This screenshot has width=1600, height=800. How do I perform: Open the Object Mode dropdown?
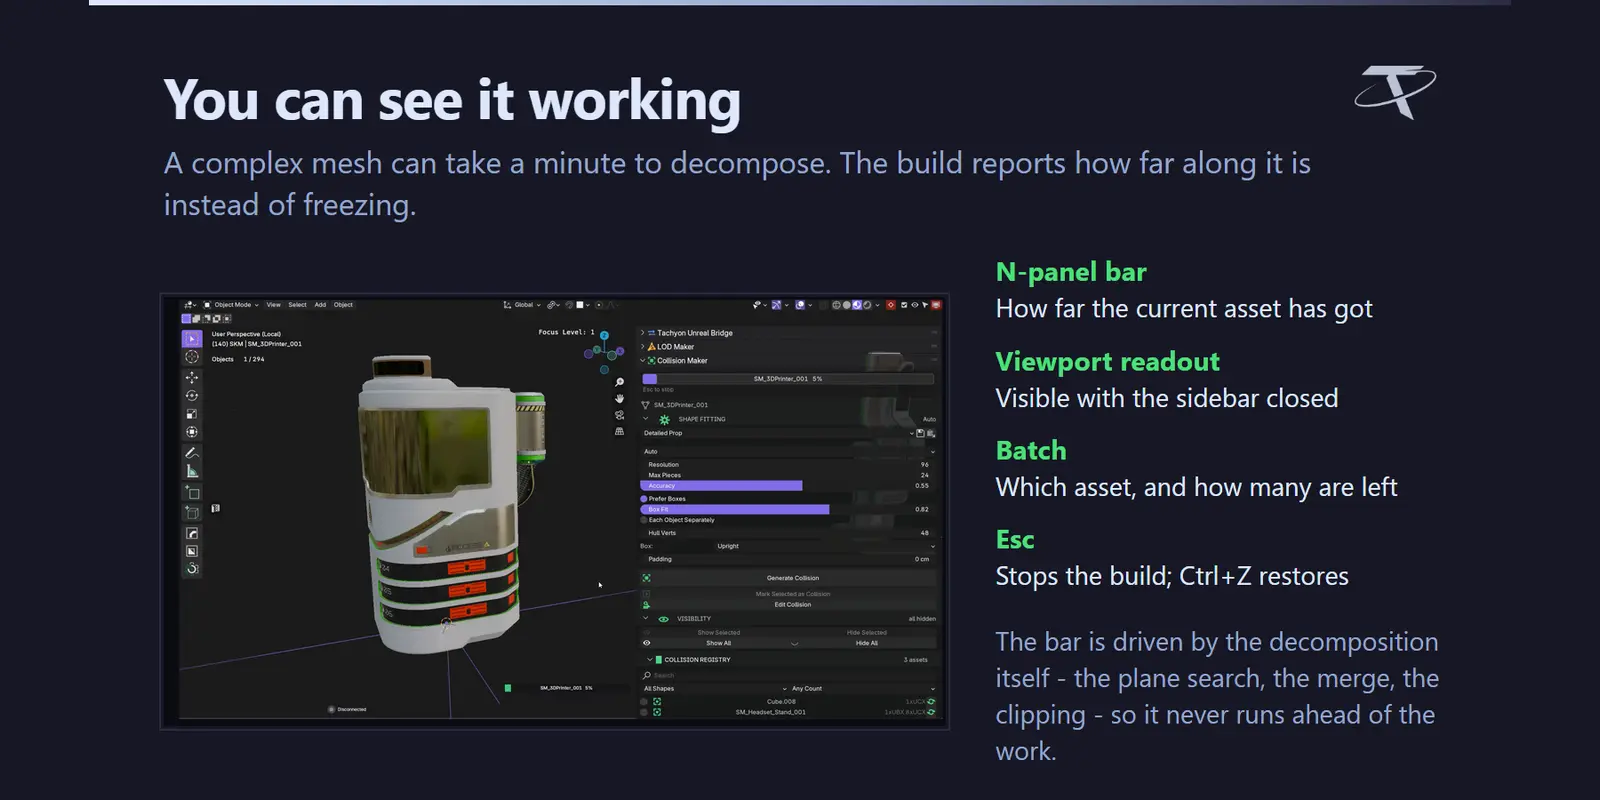coord(231,305)
